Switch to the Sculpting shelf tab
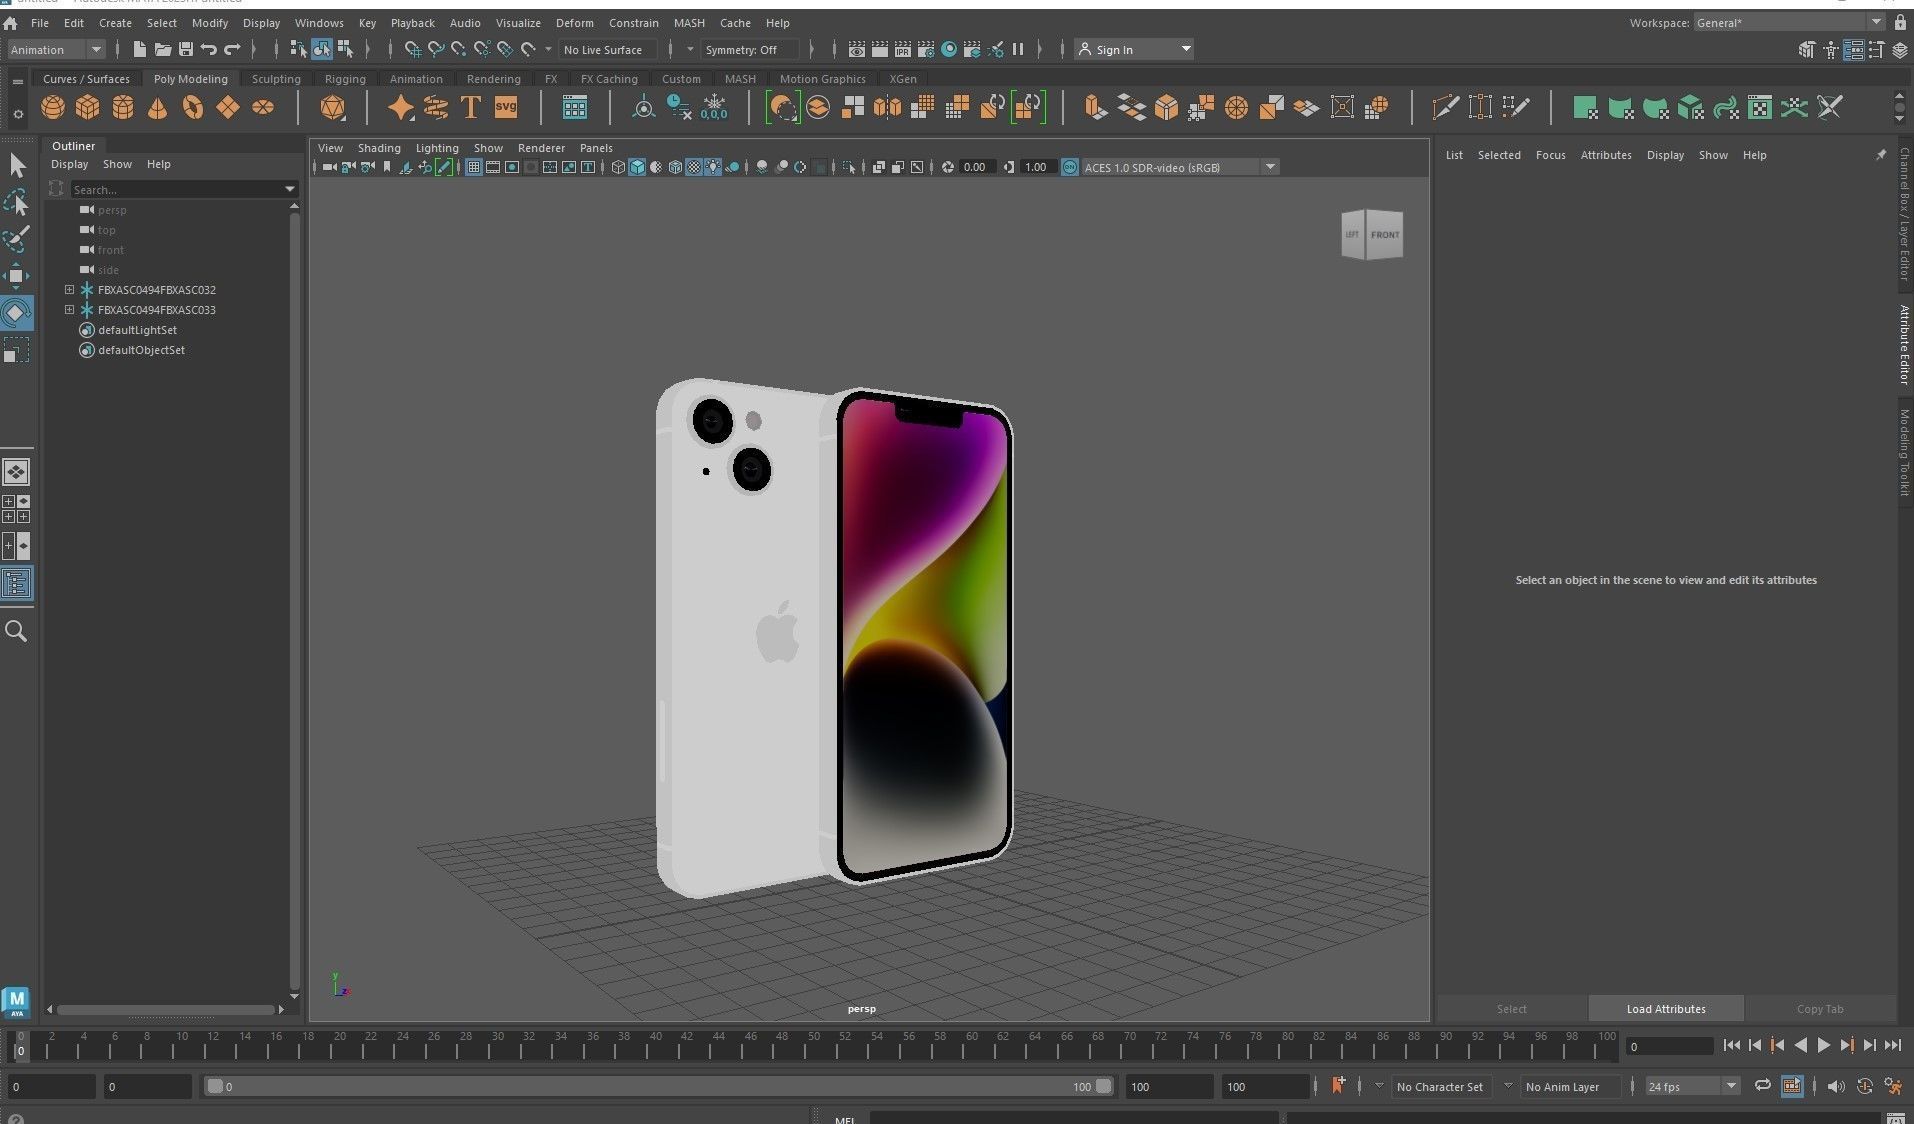1914x1124 pixels. pos(276,79)
